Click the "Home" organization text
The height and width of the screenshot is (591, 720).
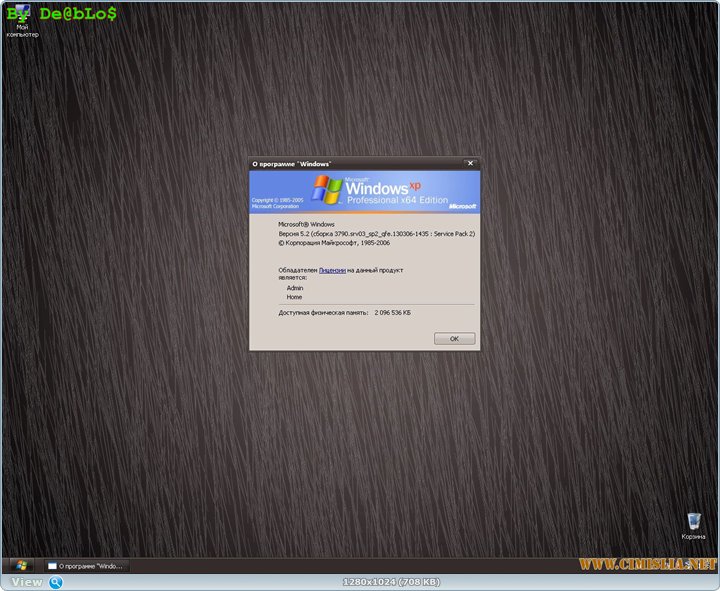coord(294,297)
